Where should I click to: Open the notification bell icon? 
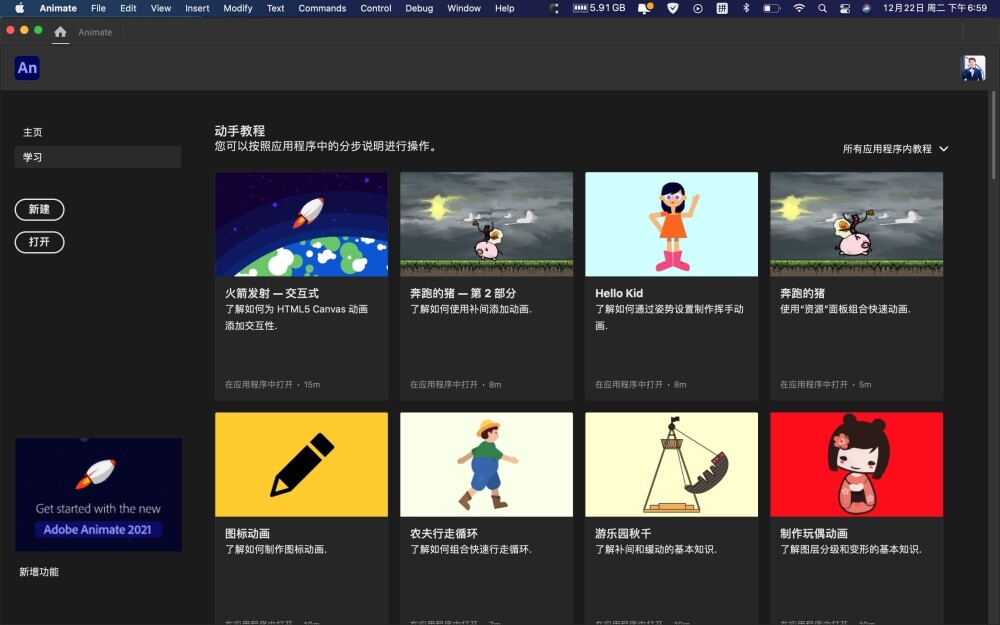[x=647, y=8]
